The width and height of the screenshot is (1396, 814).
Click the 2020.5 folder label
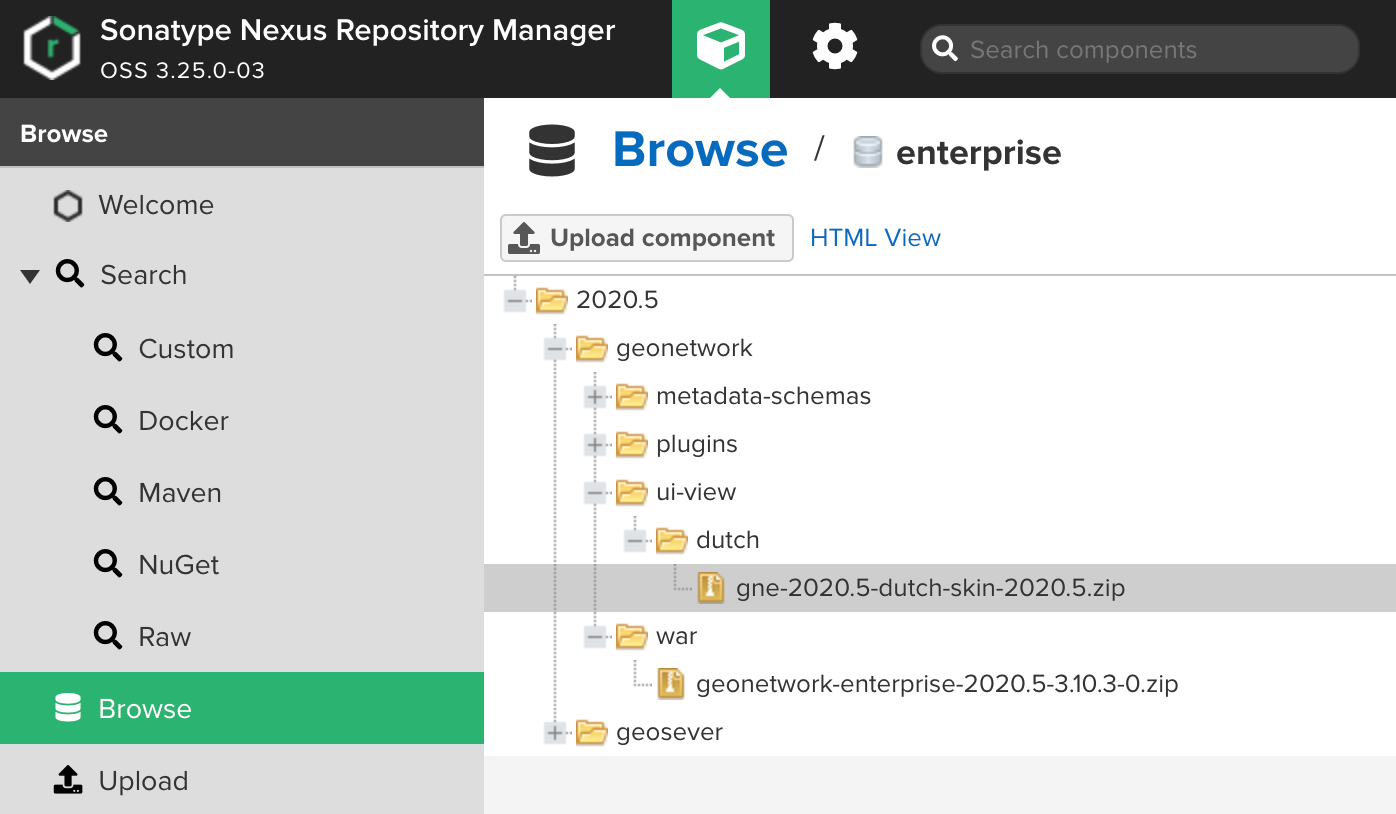click(617, 300)
